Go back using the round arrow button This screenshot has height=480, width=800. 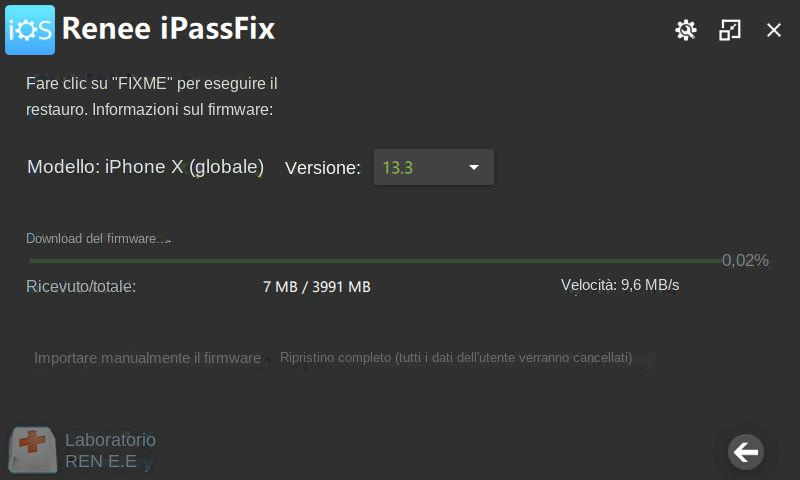point(745,452)
